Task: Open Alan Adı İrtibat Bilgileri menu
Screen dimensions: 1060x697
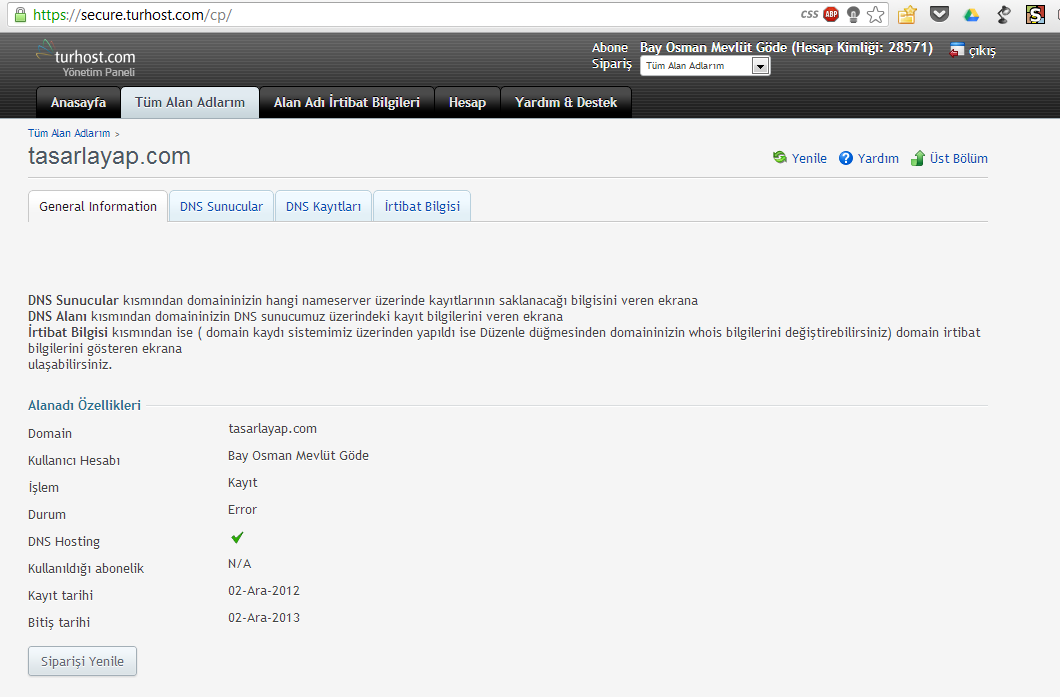Action: pos(347,102)
